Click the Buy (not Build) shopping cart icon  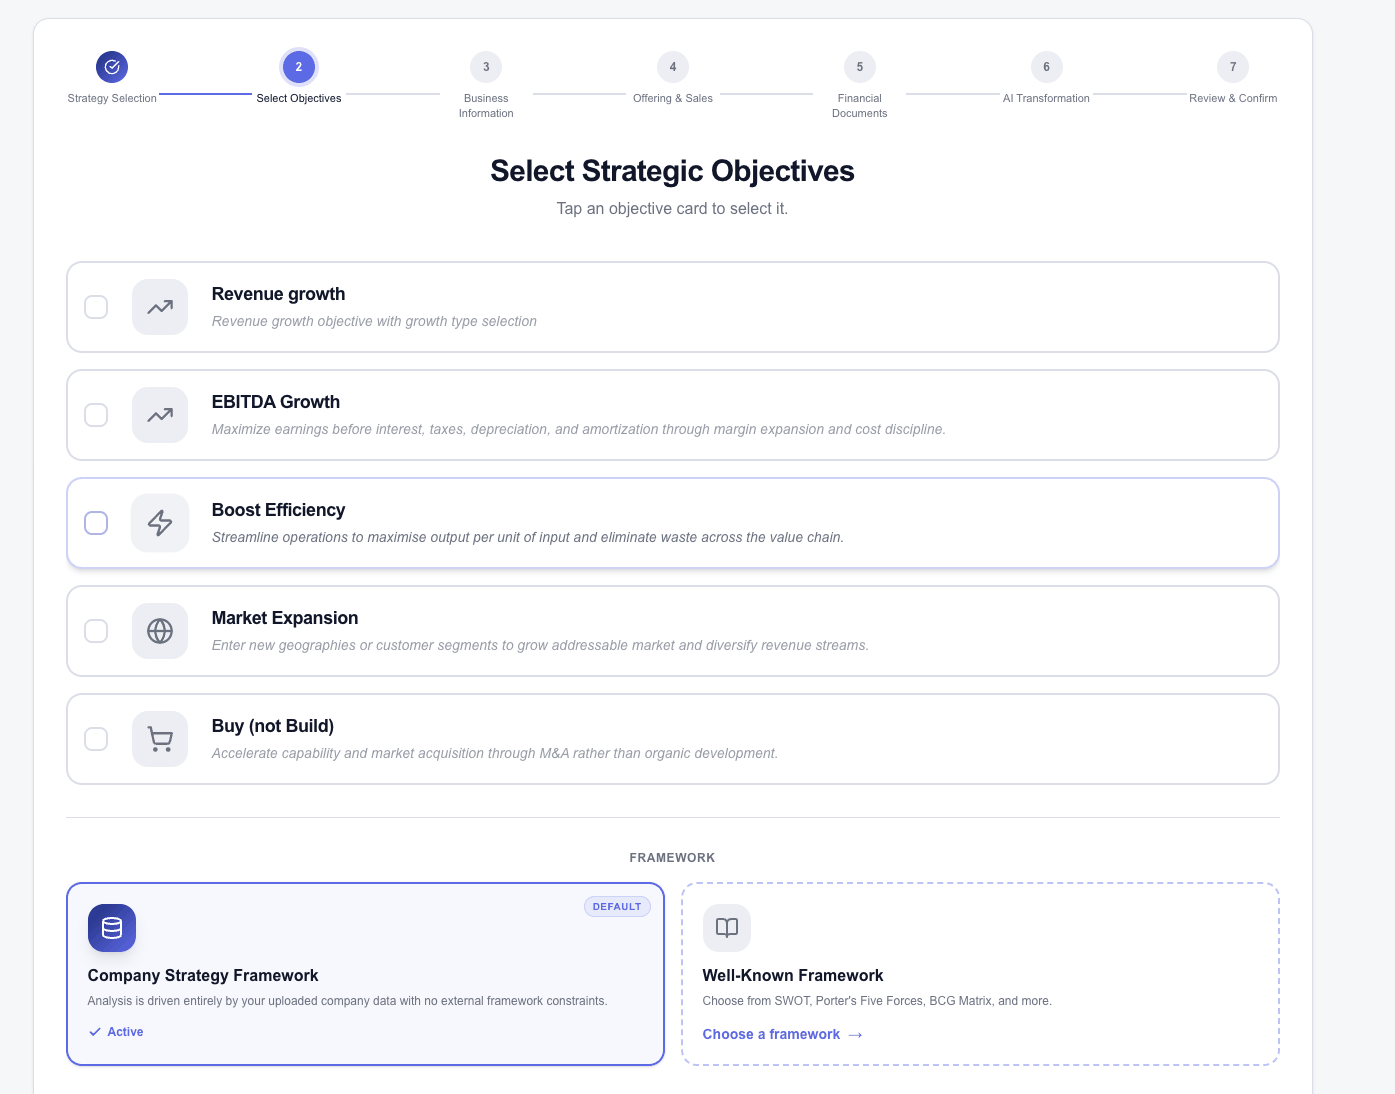point(160,739)
